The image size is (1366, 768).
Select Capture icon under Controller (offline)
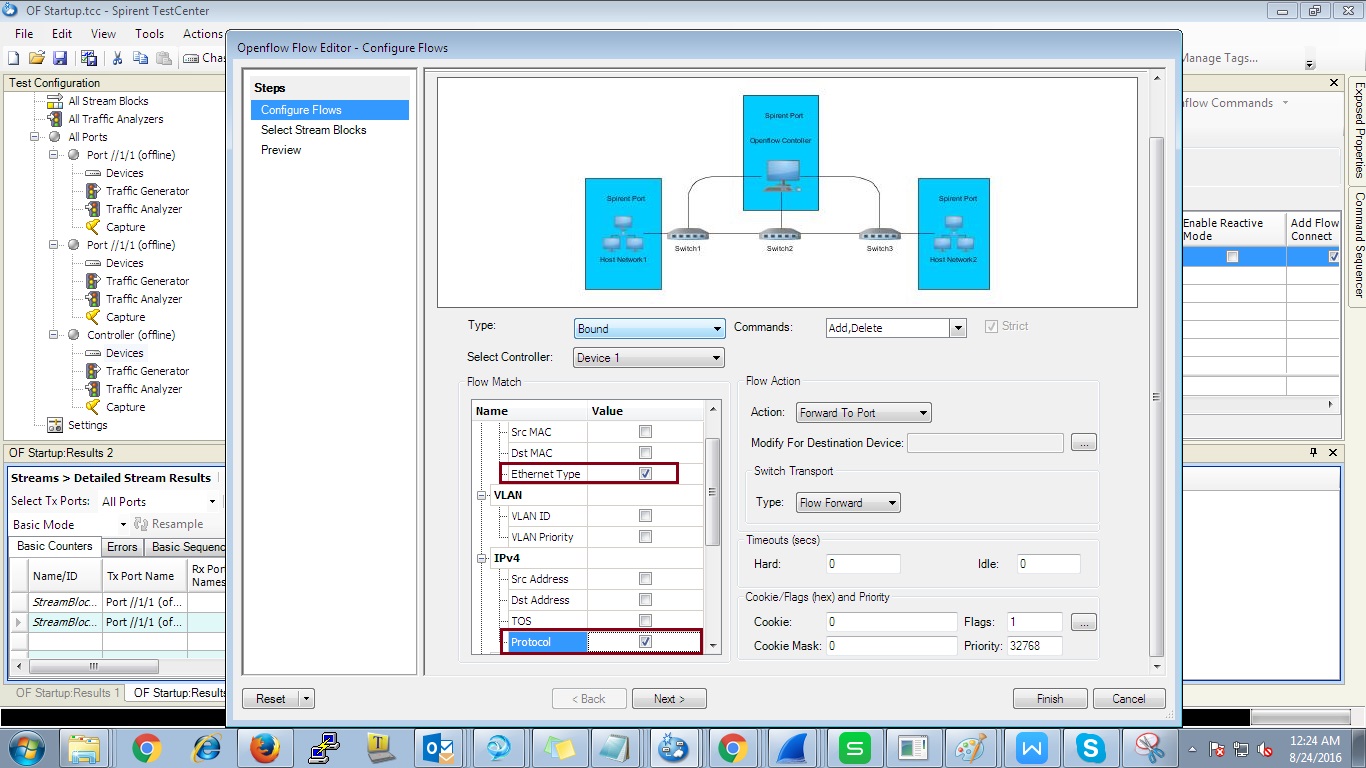93,407
